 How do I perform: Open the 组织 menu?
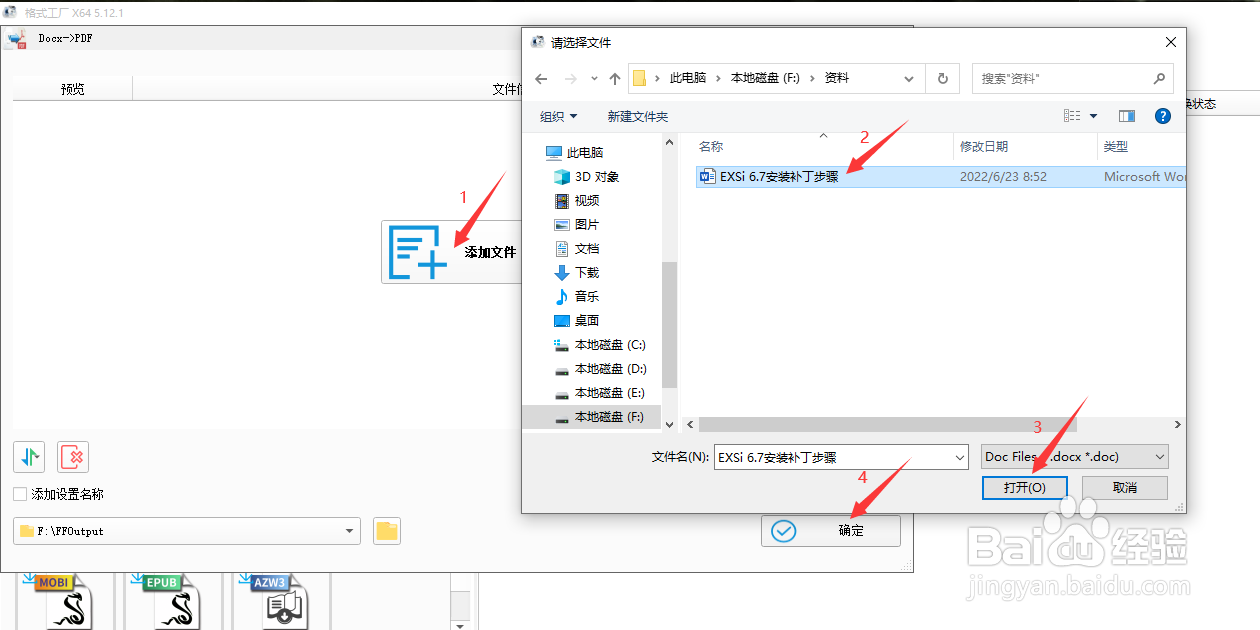[x=558, y=115]
